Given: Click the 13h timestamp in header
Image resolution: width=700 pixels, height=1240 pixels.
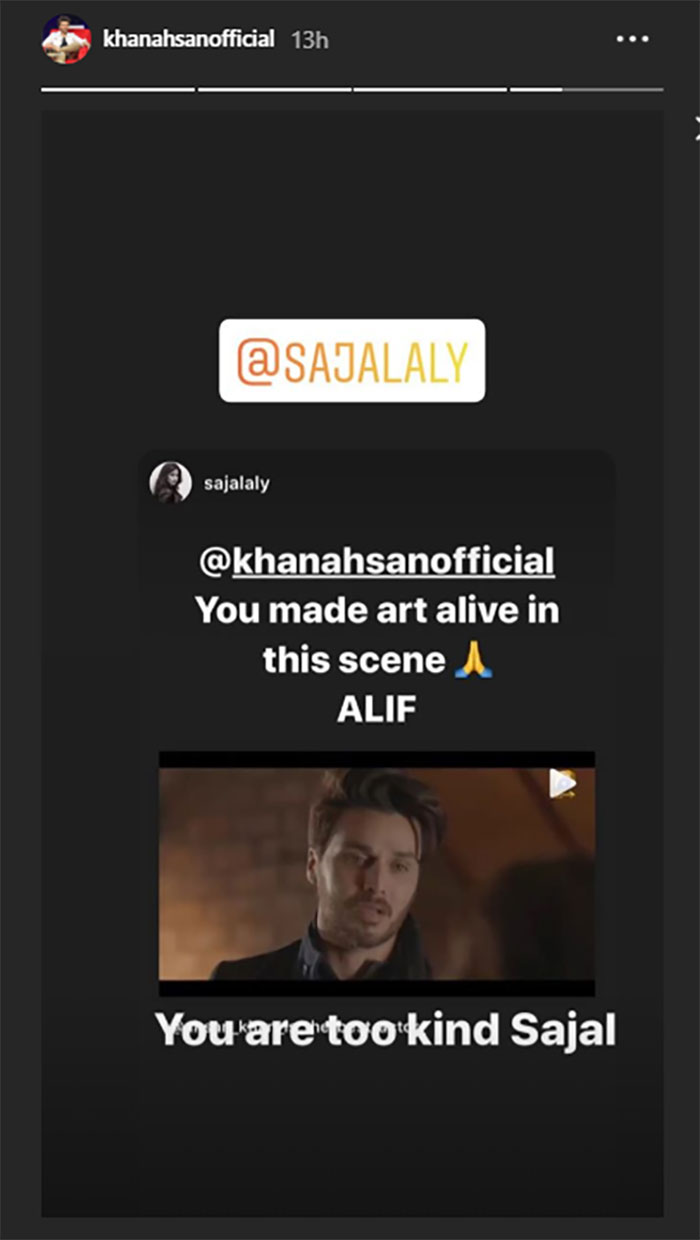Looking at the screenshot, I should point(309,40).
